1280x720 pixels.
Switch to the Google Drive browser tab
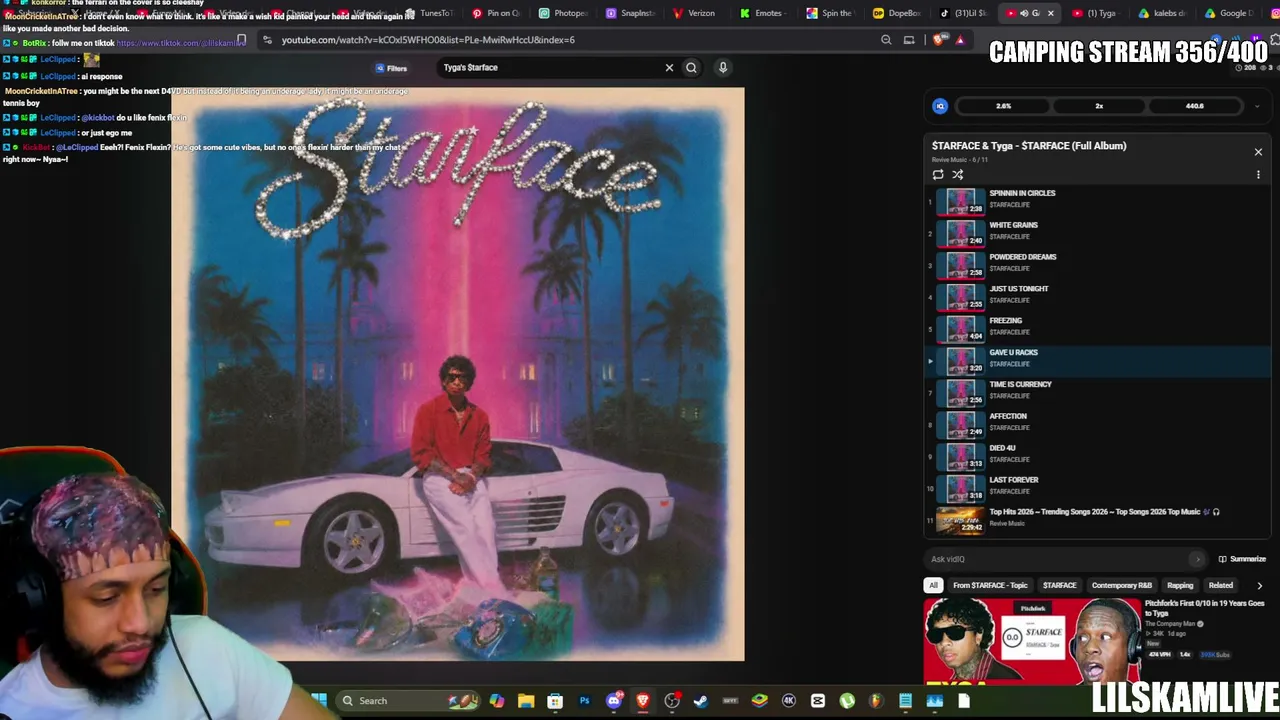[x=1230, y=13]
